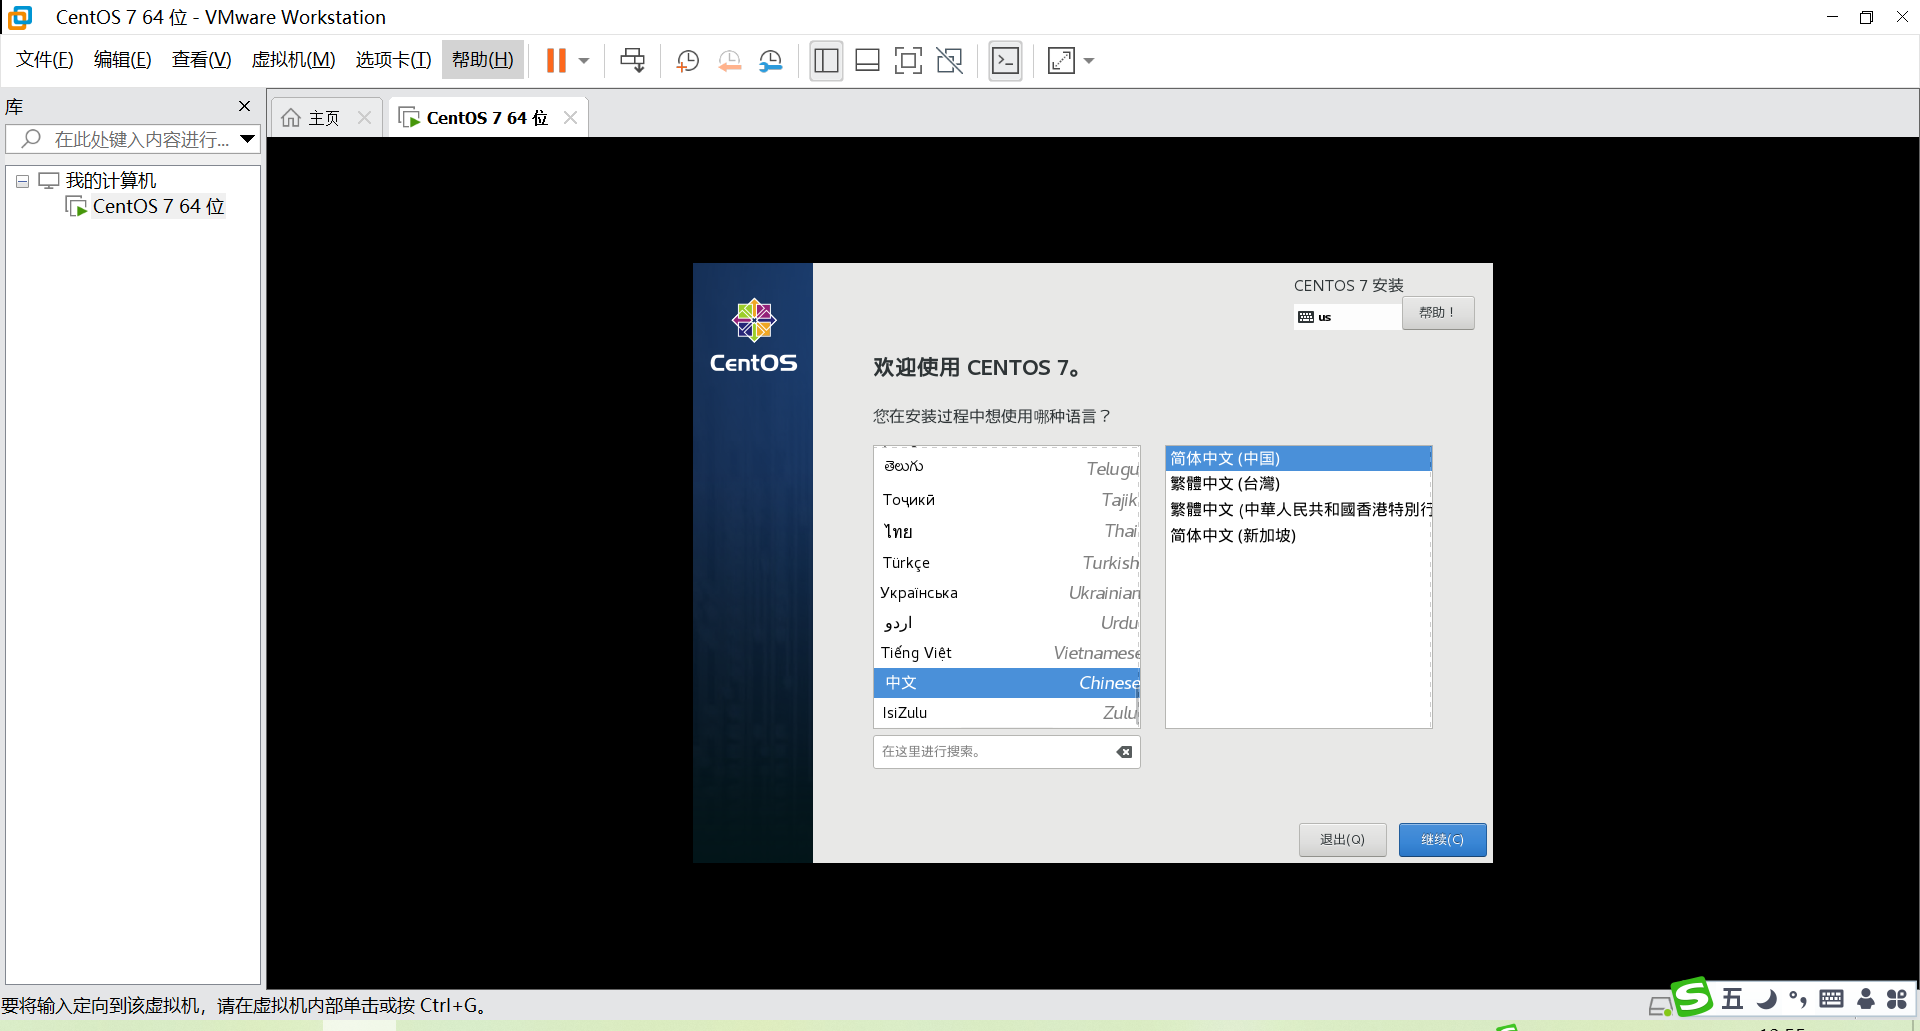Select 中文 Chinese in the language list
Screen dimensions: 1920x1031
click(x=1007, y=683)
